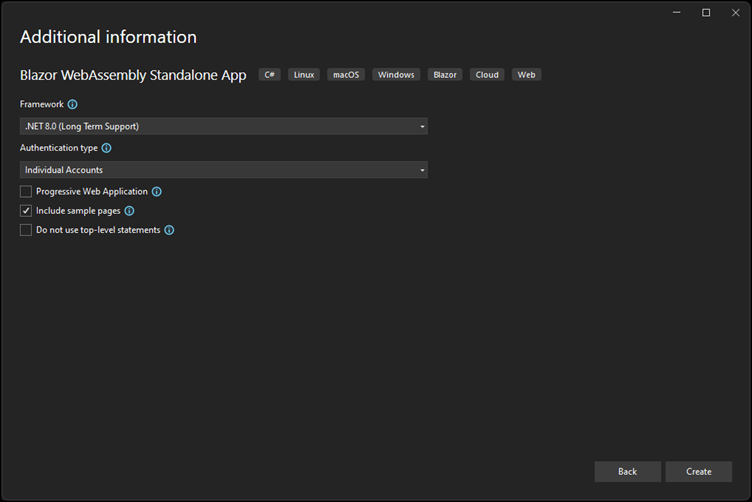The height and width of the screenshot is (502, 752).
Task: Enable the Progressive Web Application checkbox
Action: coord(26,191)
